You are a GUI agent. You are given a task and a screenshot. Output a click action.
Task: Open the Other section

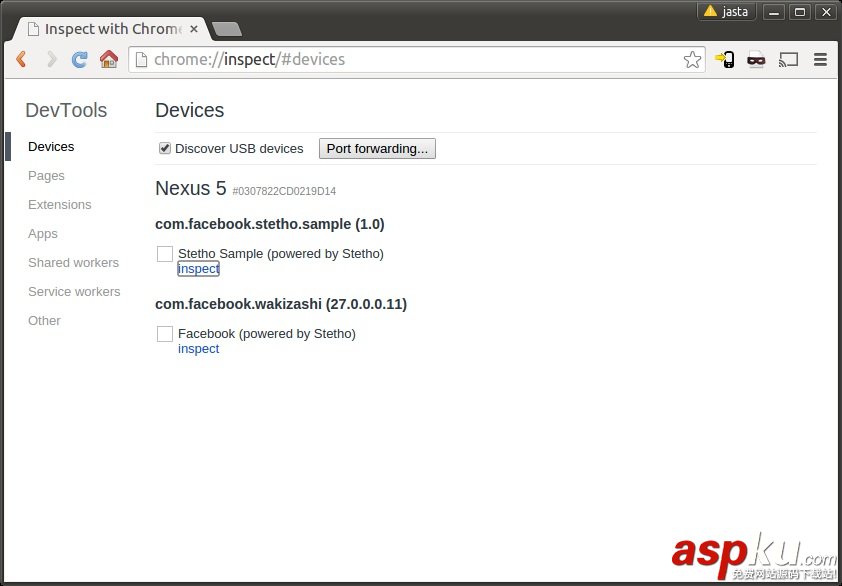pos(44,321)
